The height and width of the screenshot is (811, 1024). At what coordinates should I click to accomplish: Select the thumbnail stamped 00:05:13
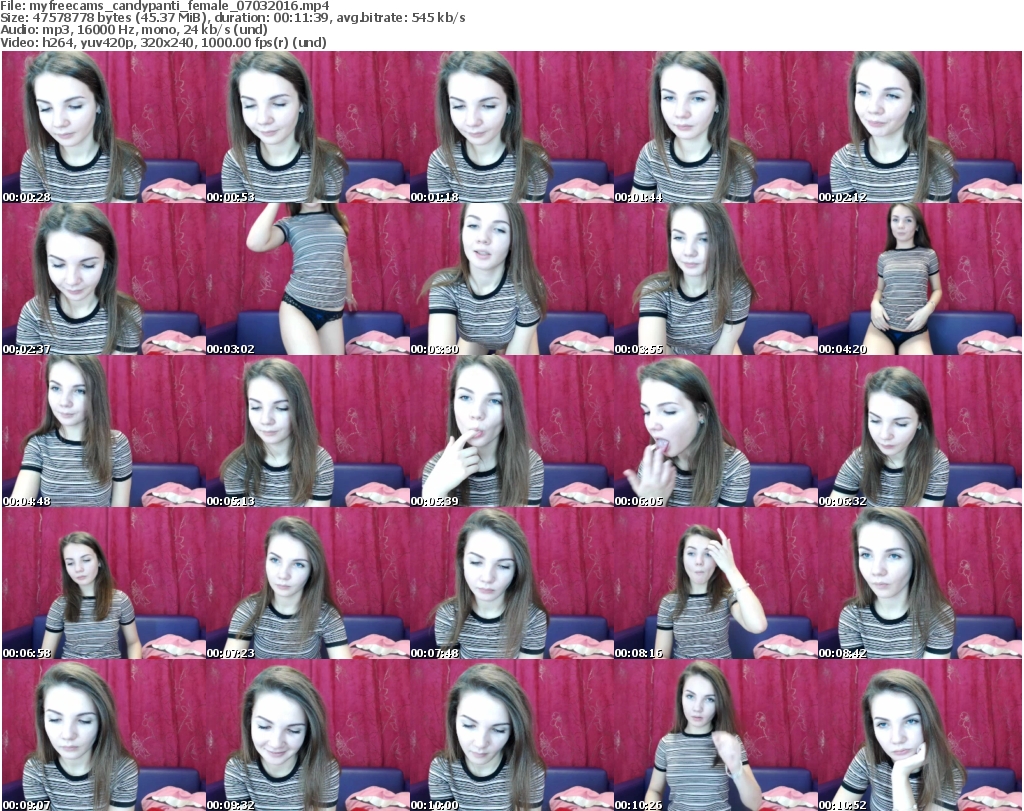[x=308, y=432]
